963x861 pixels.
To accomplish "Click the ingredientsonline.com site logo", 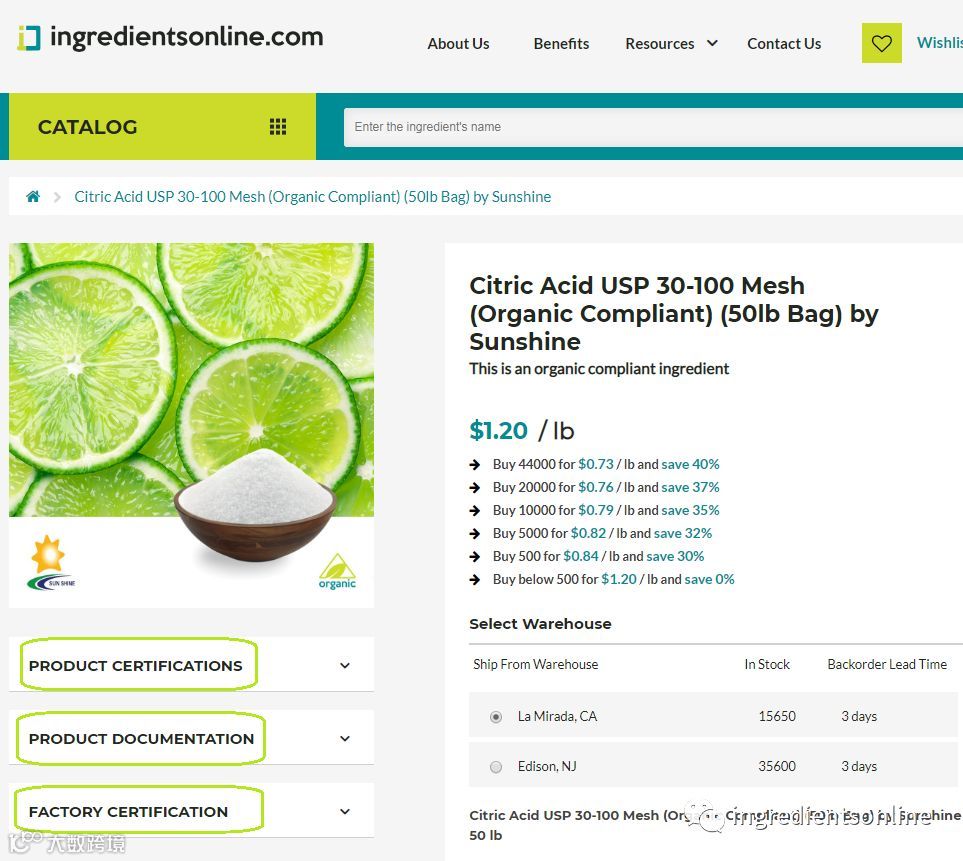I will [170, 37].
